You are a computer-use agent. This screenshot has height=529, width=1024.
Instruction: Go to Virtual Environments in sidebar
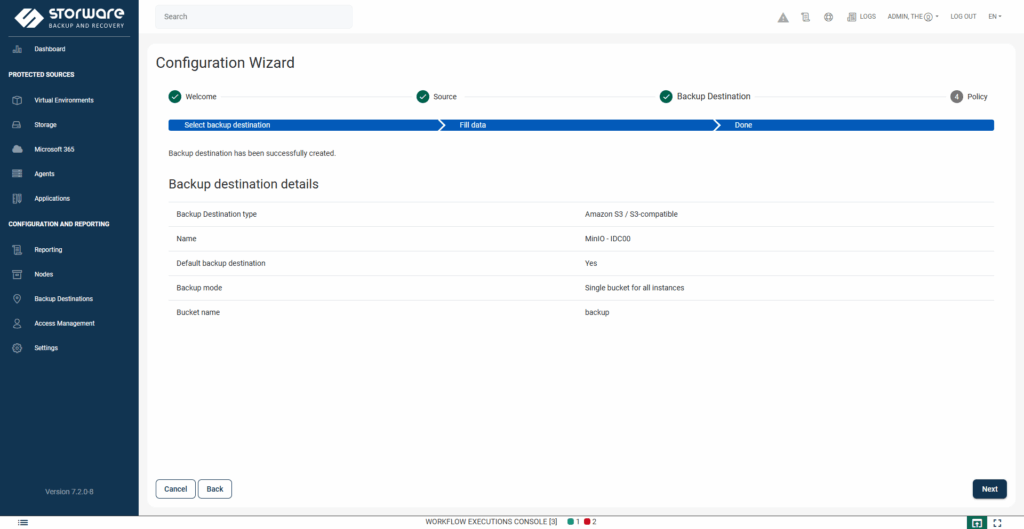pyautogui.click(x=64, y=100)
